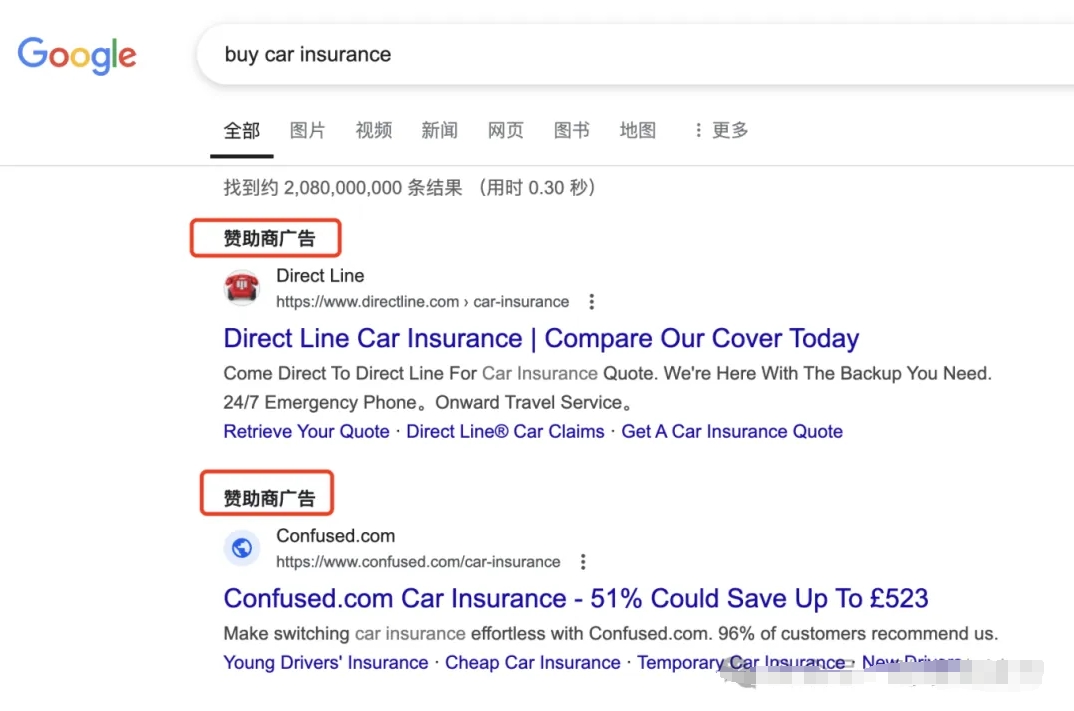This screenshot has height=711, width=1074.
Task: Open the 地图 tab
Action: [x=637, y=130]
